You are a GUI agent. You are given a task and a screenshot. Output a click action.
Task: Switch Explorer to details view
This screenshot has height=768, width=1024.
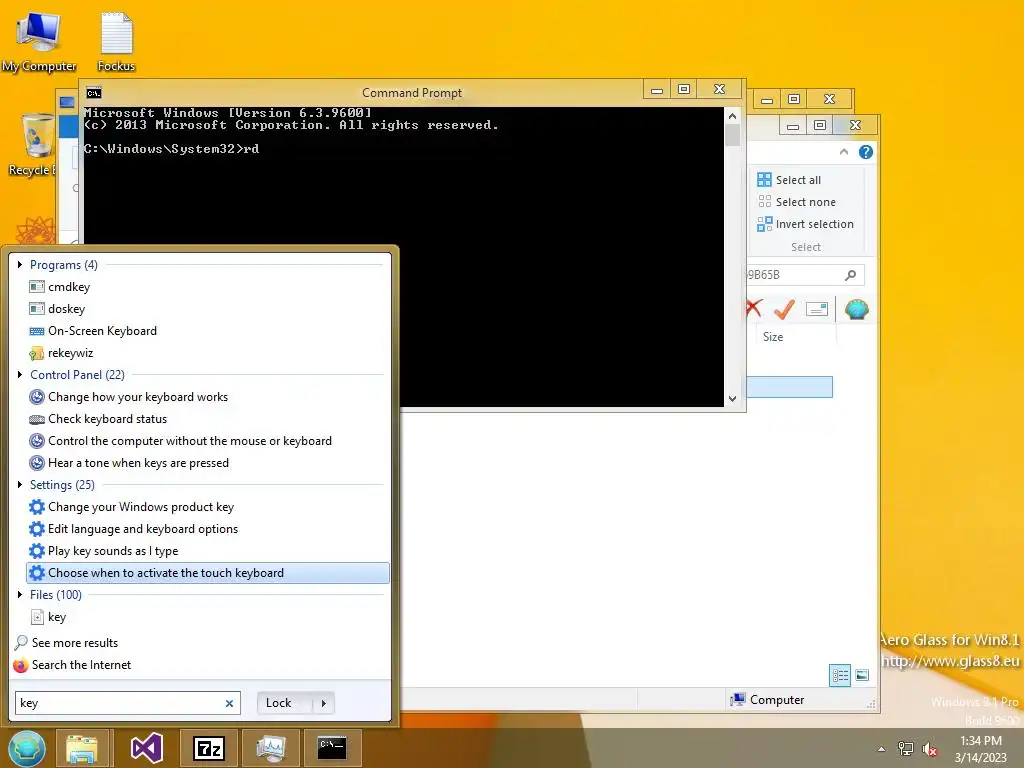tap(840, 675)
